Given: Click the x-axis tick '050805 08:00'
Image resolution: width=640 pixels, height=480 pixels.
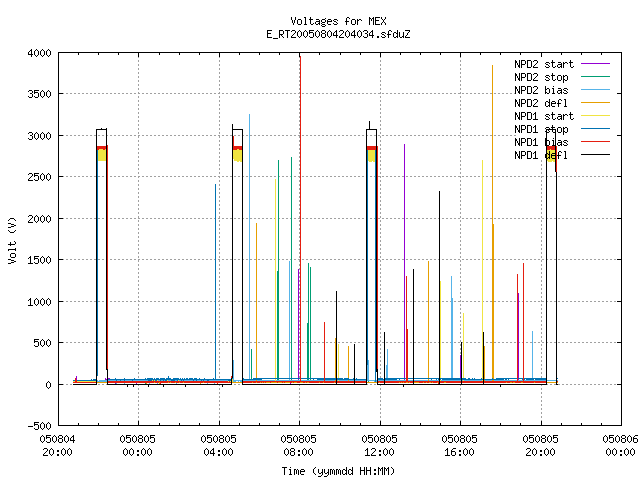Looking at the screenshot, I should [298, 446].
